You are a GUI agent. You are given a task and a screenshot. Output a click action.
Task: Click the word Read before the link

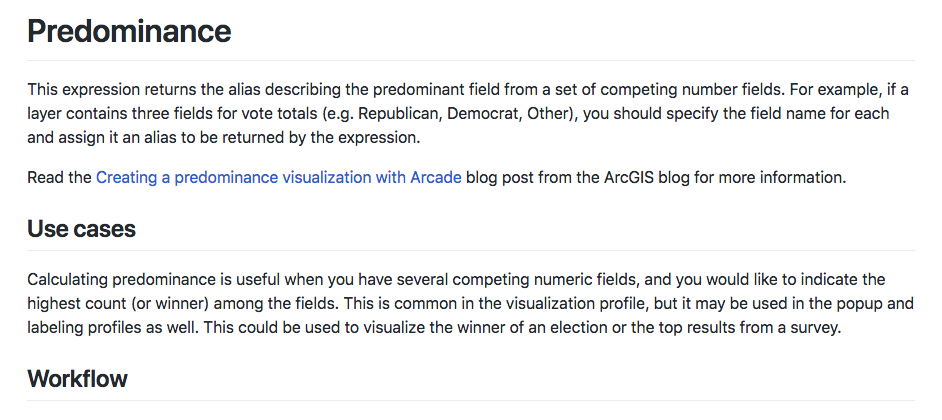(x=45, y=179)
